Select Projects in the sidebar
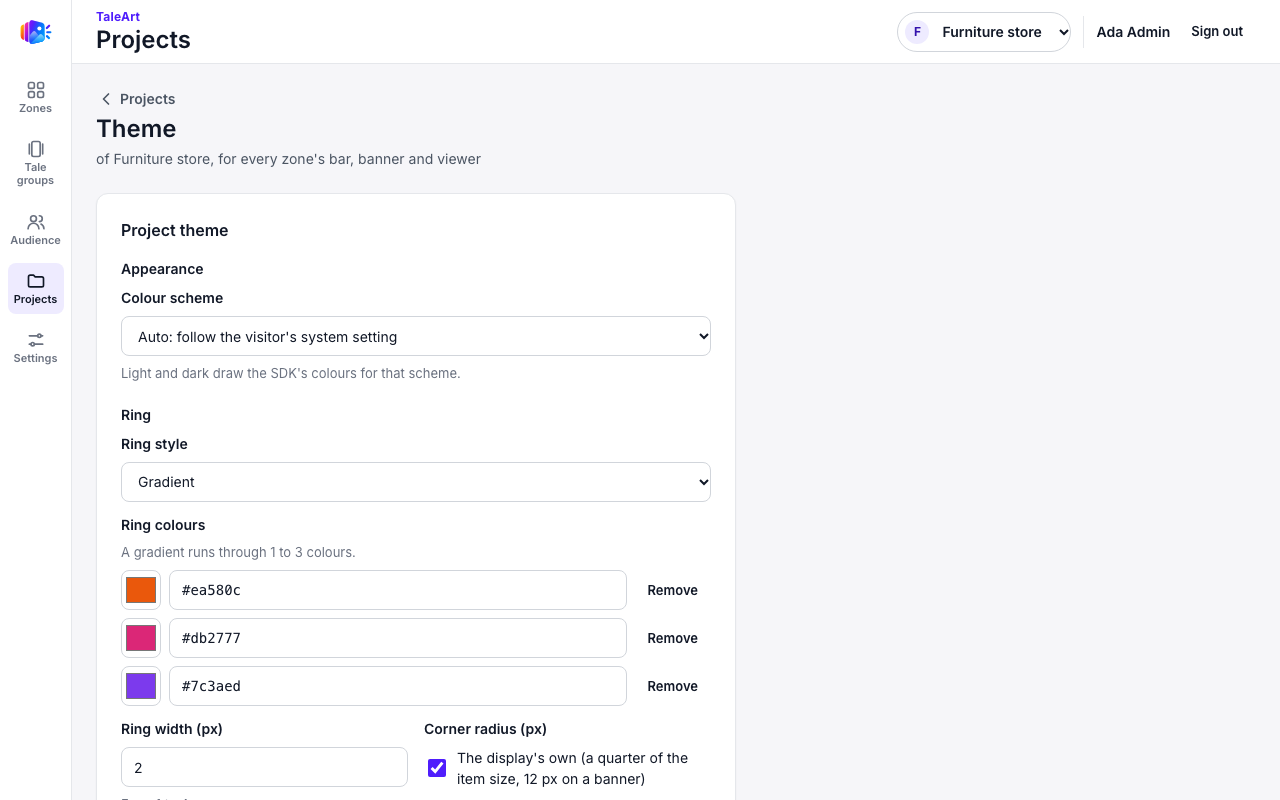The height and width of the screenshot is (800, 1280). pos(36,289)
